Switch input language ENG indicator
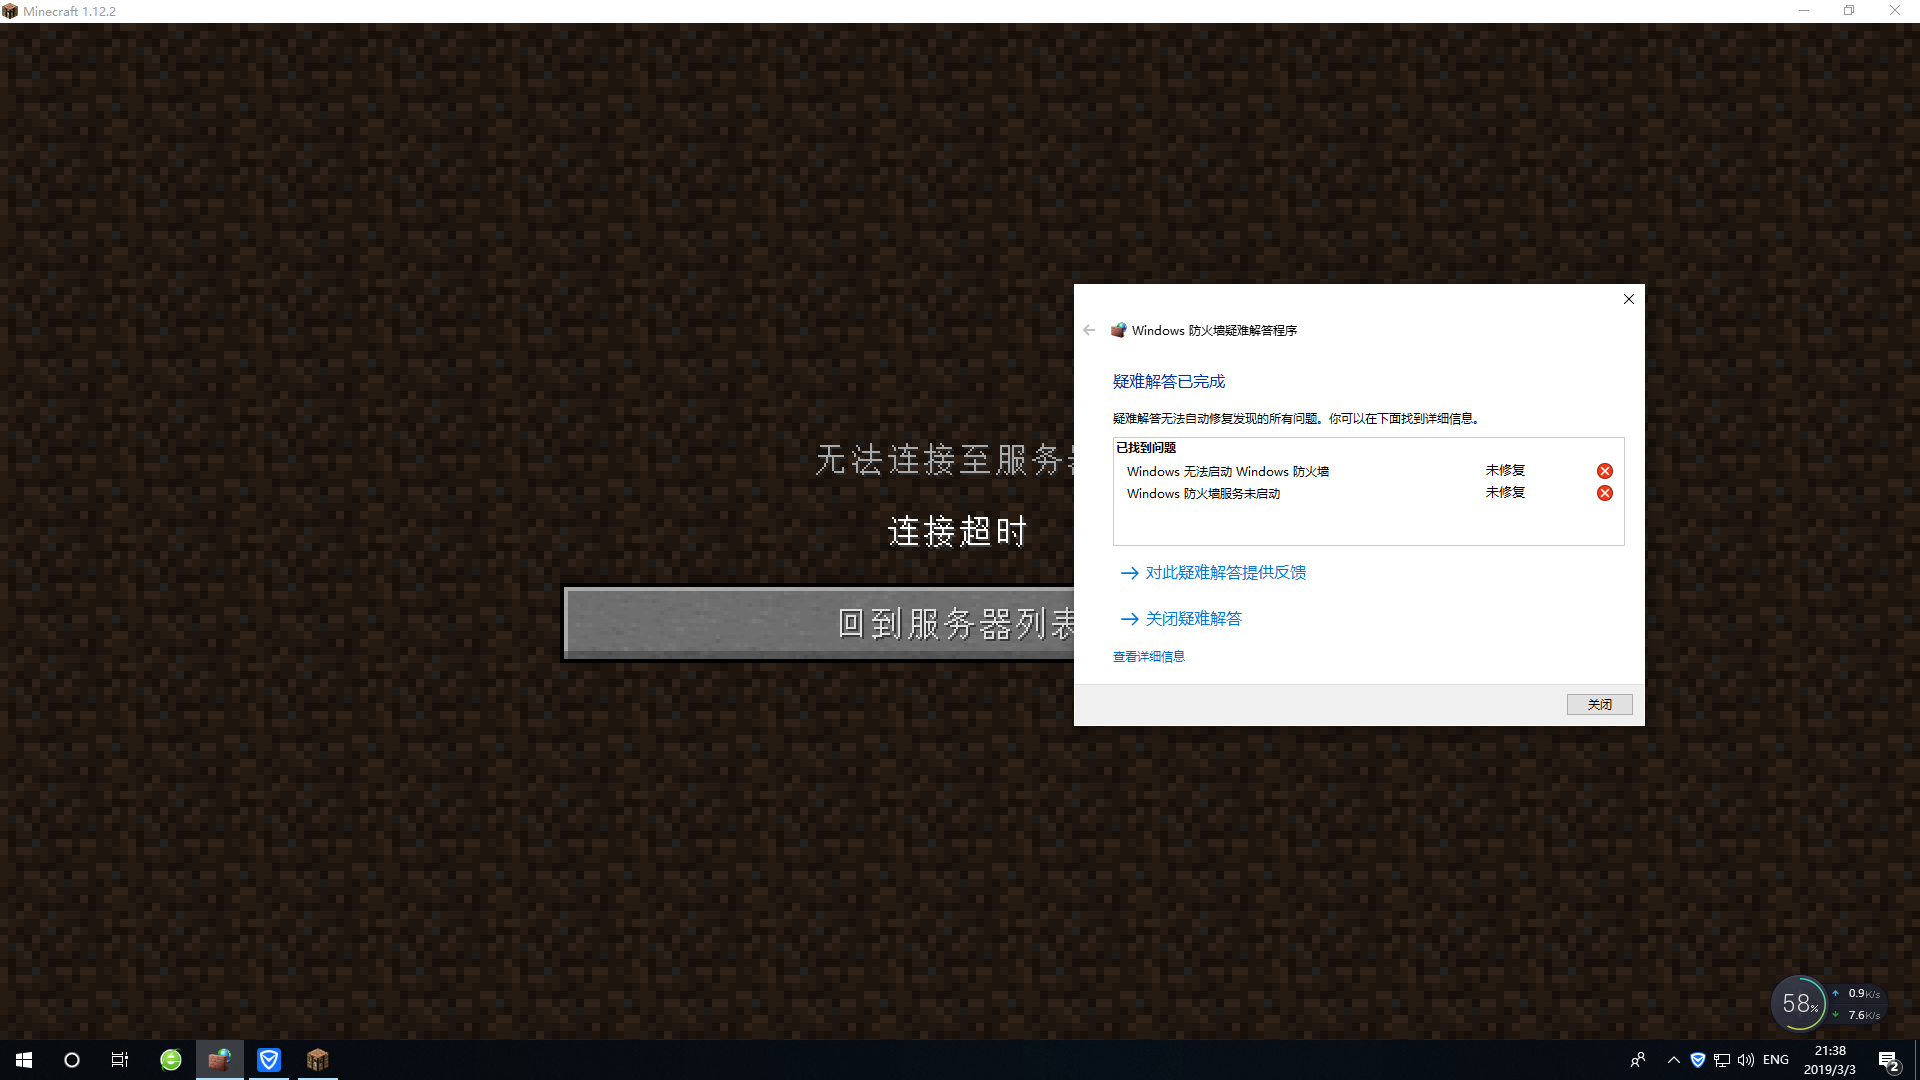This screenshot has width=1920, height=1080. click(x=1776, y=1060)
